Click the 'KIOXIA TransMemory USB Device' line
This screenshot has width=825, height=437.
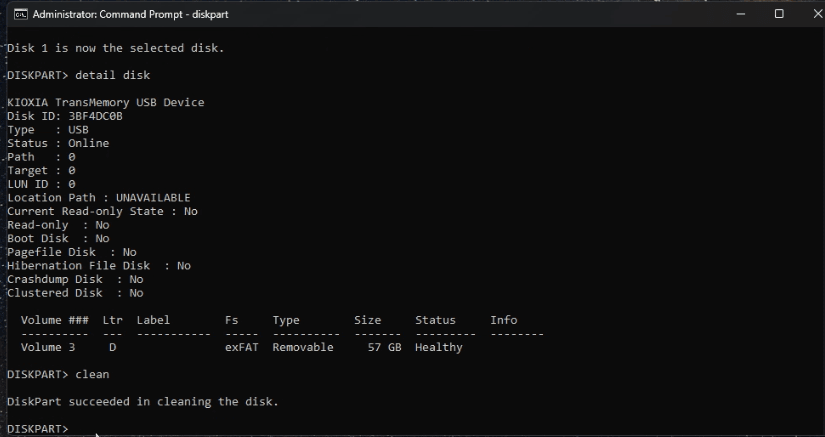pyautogui.click(x=106, y=102)
